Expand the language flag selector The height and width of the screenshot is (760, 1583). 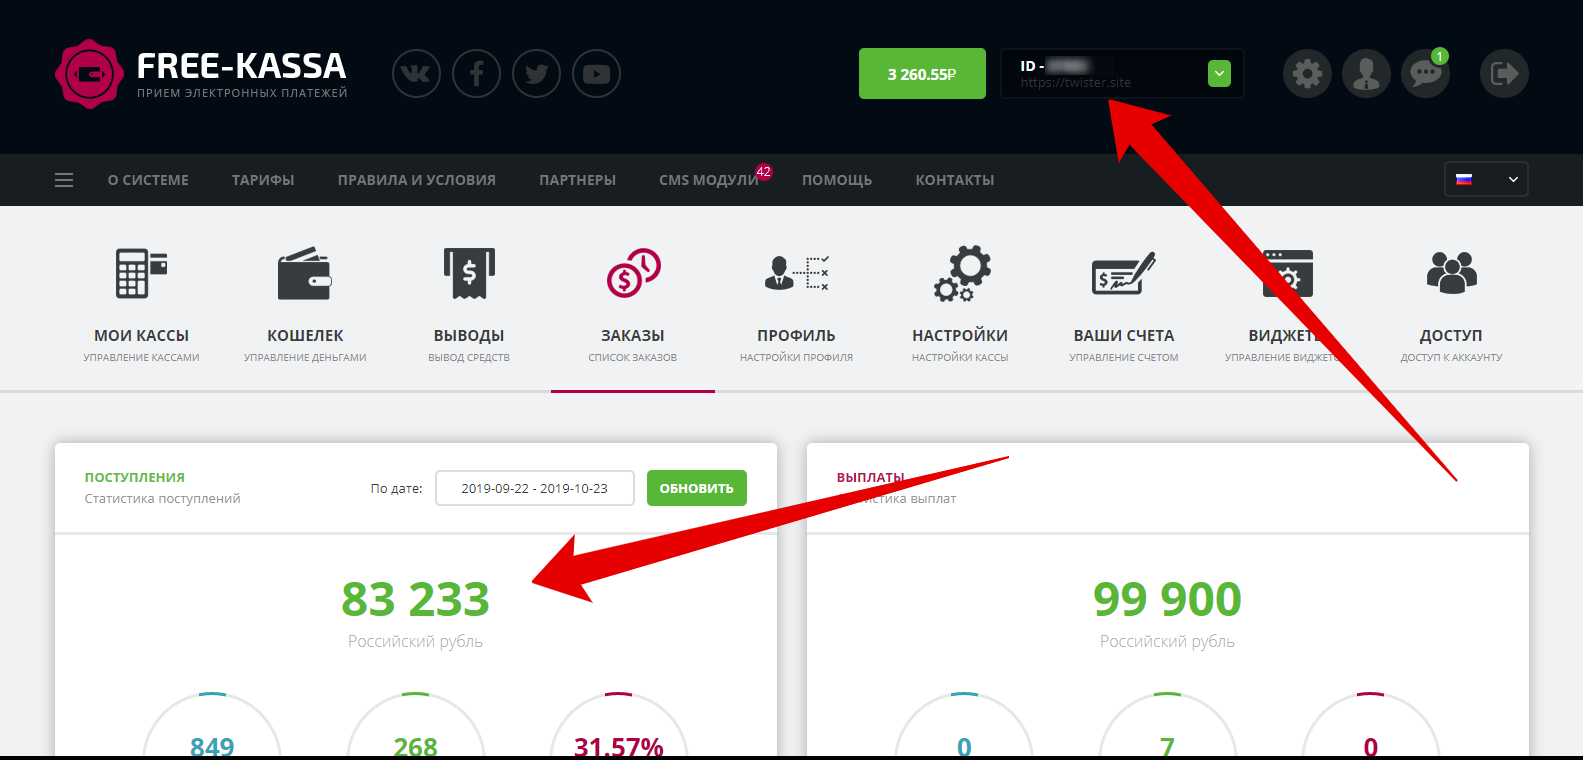[x=1486, y=180]
